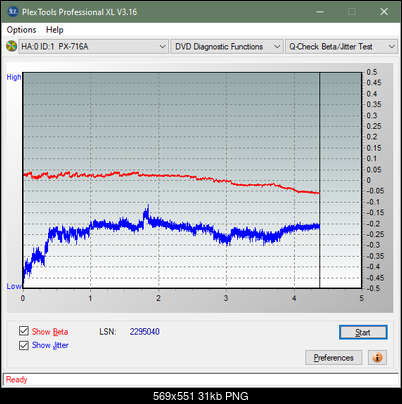Open the DVD Diagnostic Functions dropdown
The image size is (402, 404).
point(227,47)
